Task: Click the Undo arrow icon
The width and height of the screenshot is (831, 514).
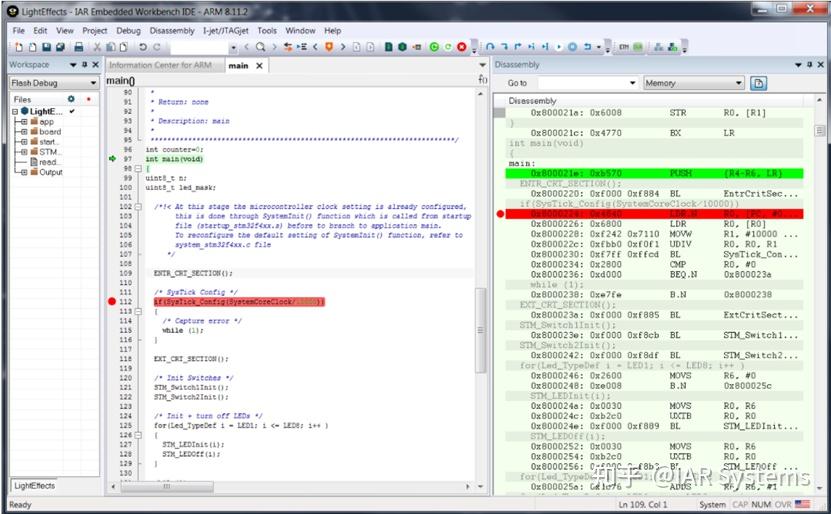Action: pyautogui.click(x=142, y=47)
